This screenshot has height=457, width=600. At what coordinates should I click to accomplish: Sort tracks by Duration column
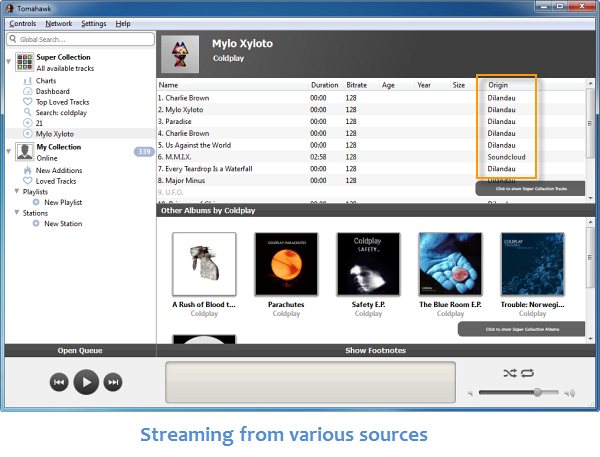[326, 85]
